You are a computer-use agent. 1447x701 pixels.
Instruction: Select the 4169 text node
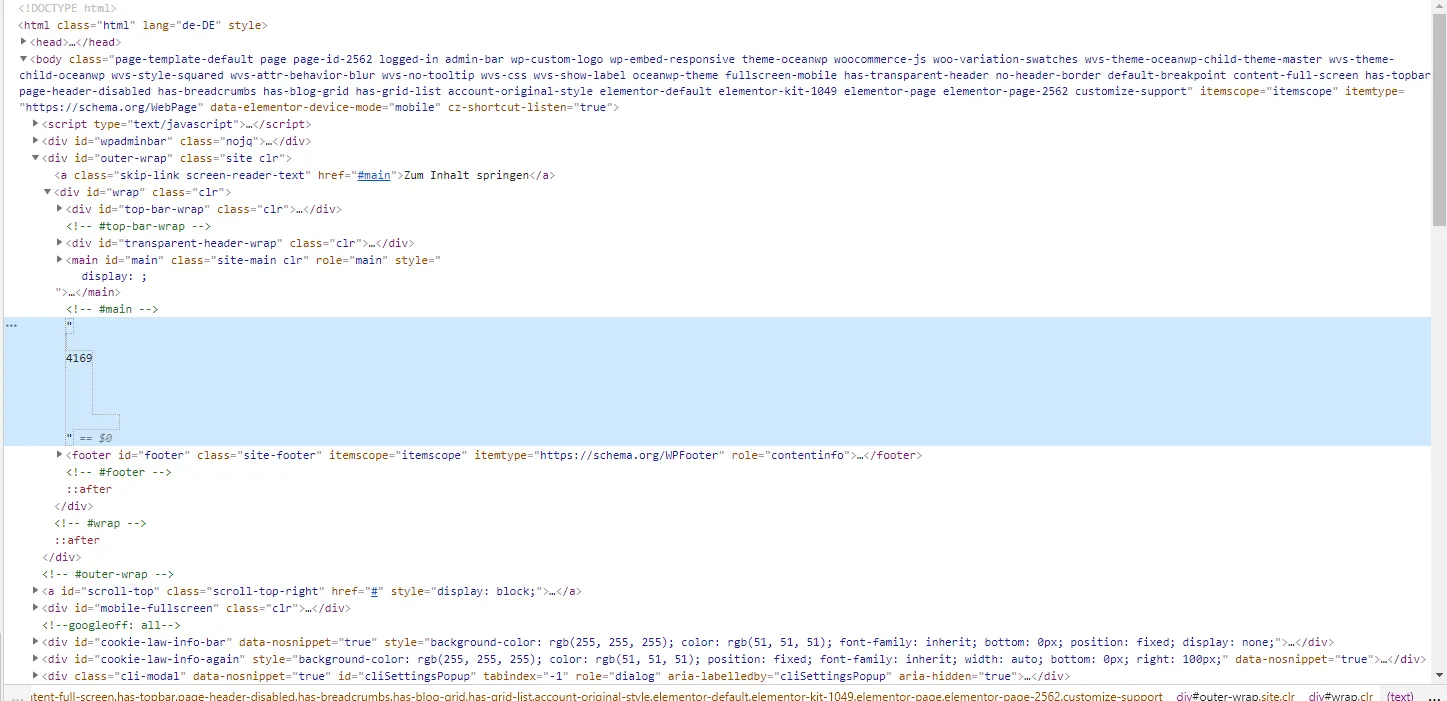pos(79,358)
